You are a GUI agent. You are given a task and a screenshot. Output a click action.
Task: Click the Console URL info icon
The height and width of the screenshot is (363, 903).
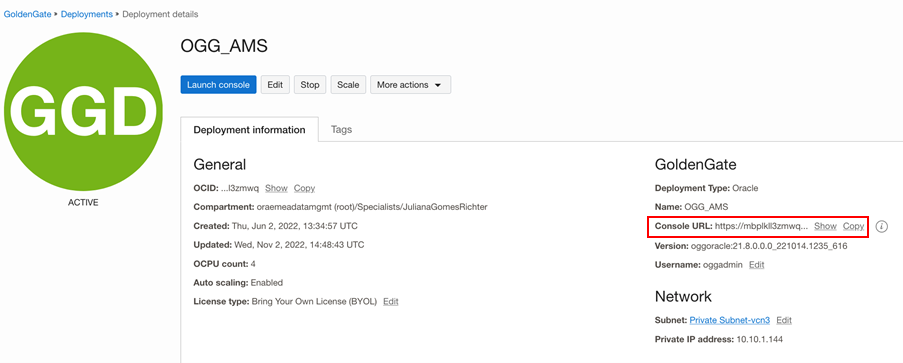coord(881,226)
